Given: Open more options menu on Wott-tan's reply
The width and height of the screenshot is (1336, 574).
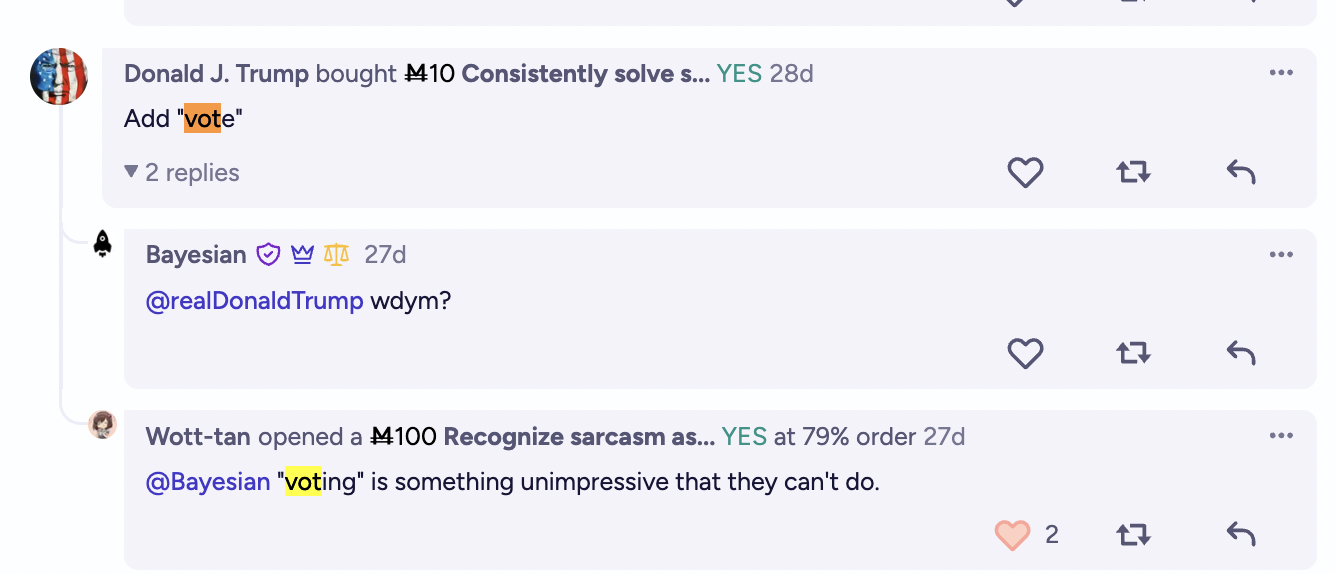Looking at the screenshot, I should [1281, 436].
